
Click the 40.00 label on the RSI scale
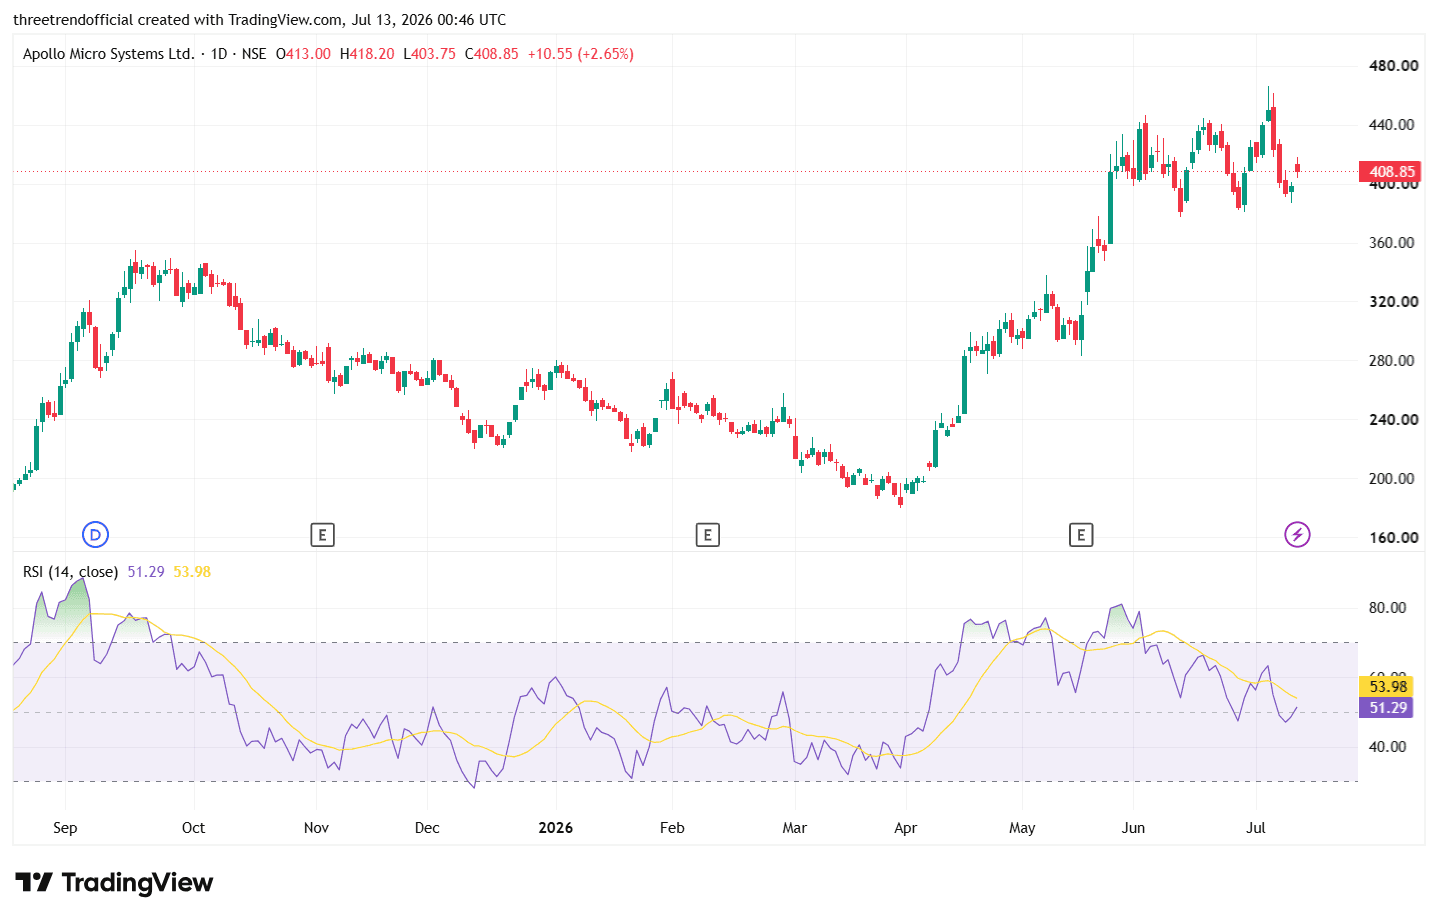pos(1388,747)
